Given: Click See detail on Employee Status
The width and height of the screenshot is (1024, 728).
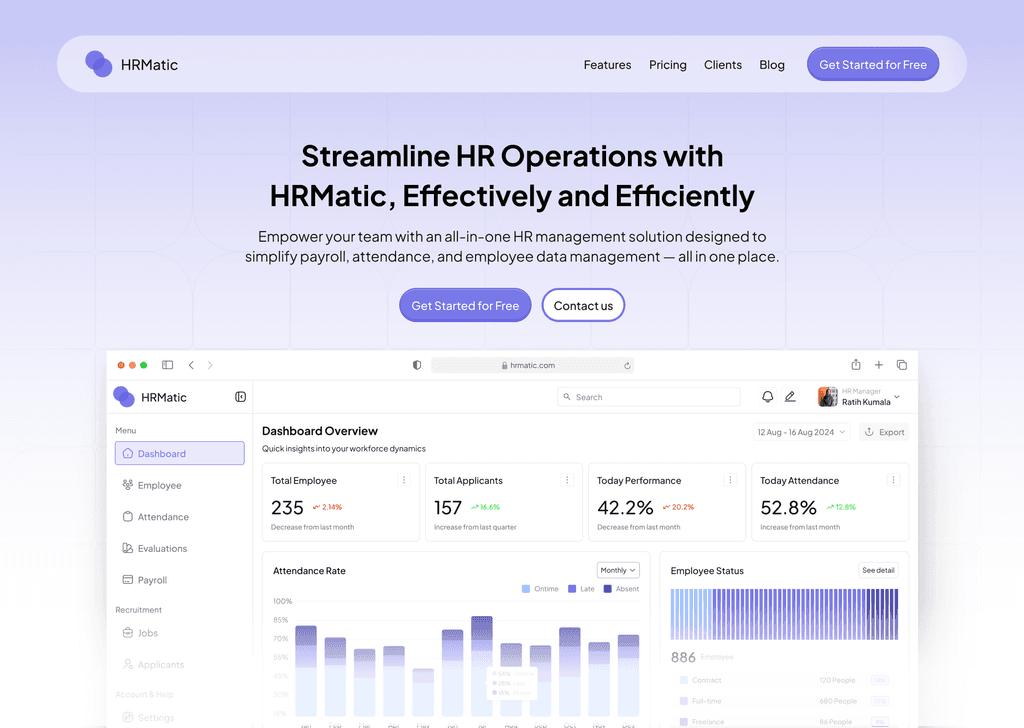Looking at the screenshot, I should tap(878, 570).
